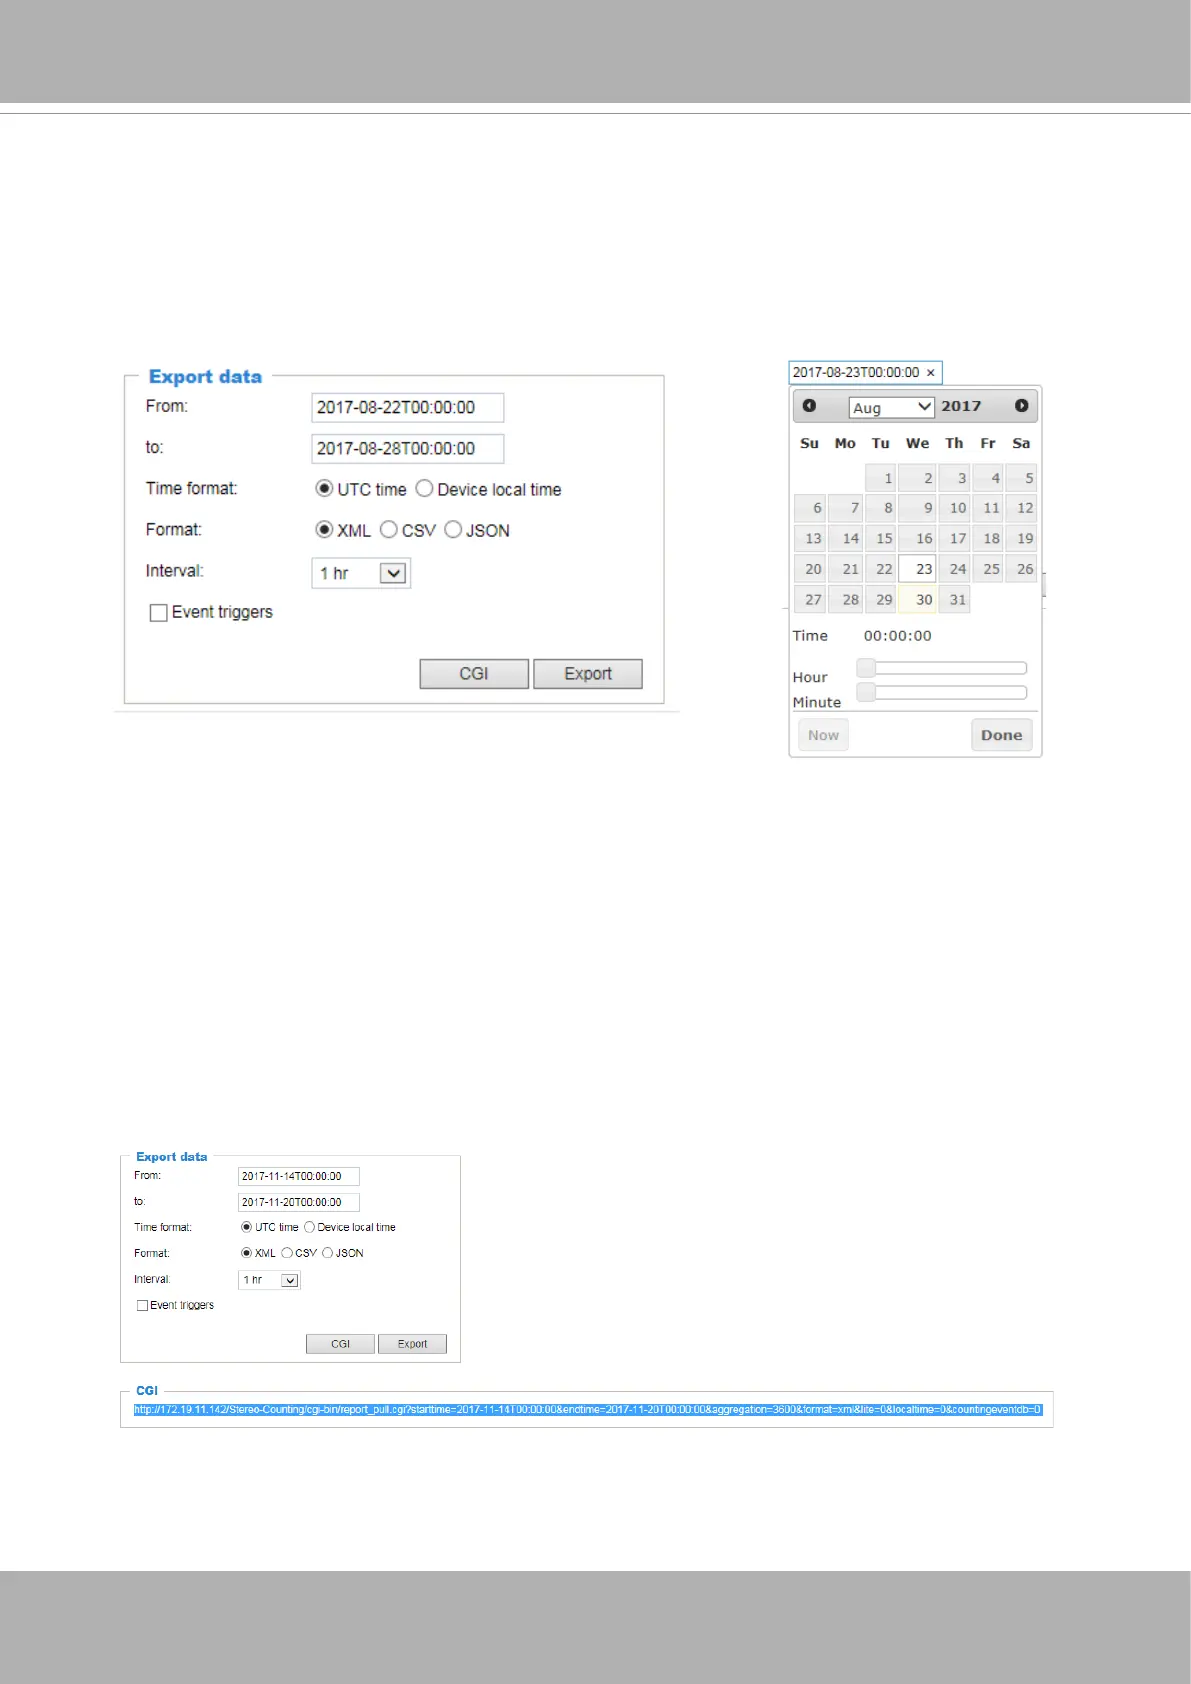Click From field 2017-11-14T00:00:00

click(x=298, y=1177)
